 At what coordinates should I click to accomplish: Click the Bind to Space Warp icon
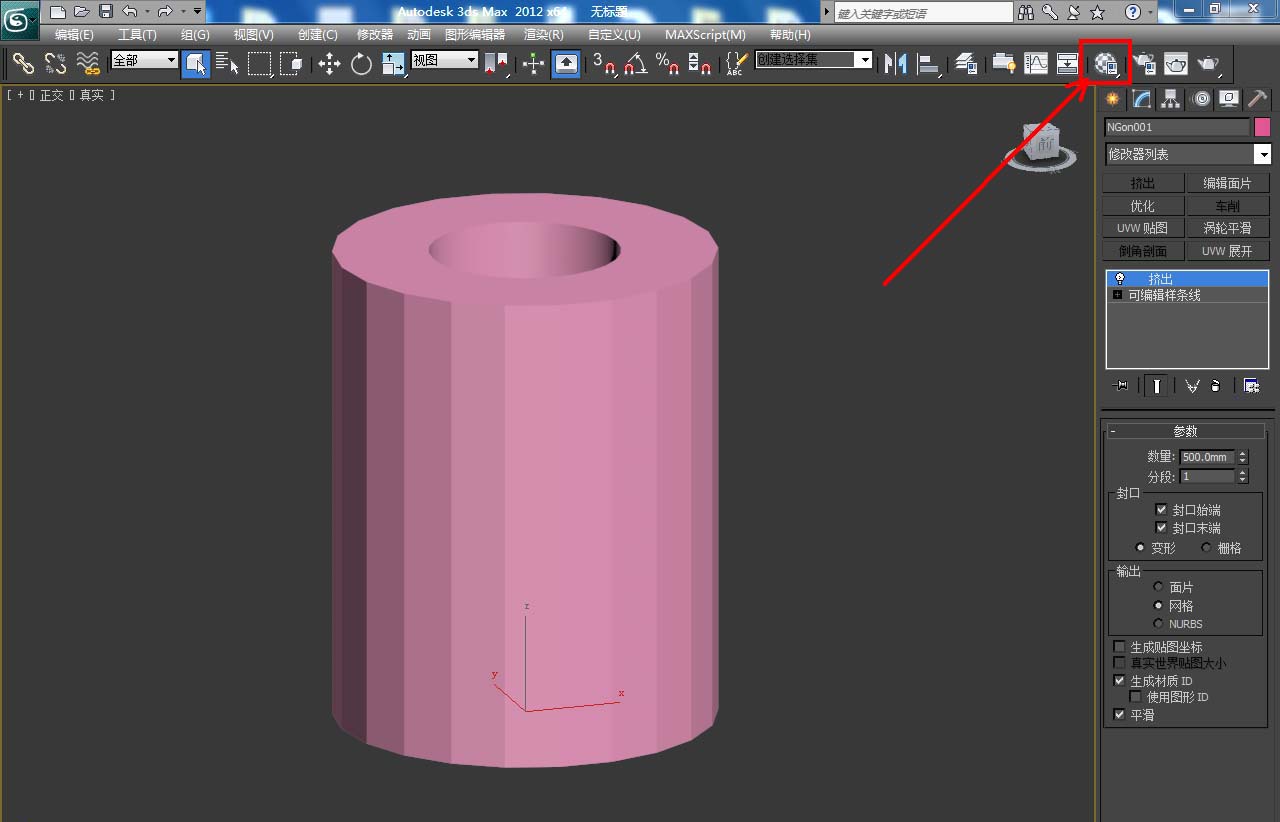89,63
